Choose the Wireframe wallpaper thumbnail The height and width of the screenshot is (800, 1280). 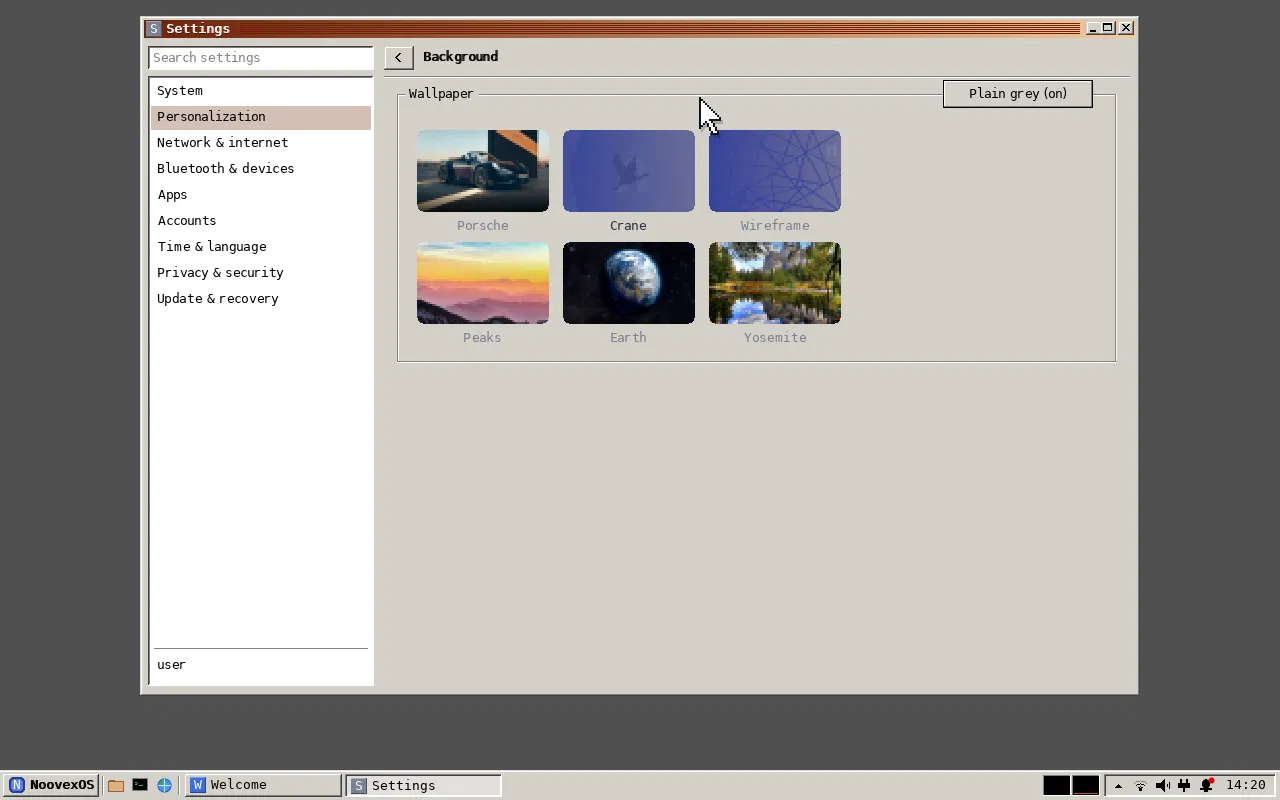[x=775, y=171]
